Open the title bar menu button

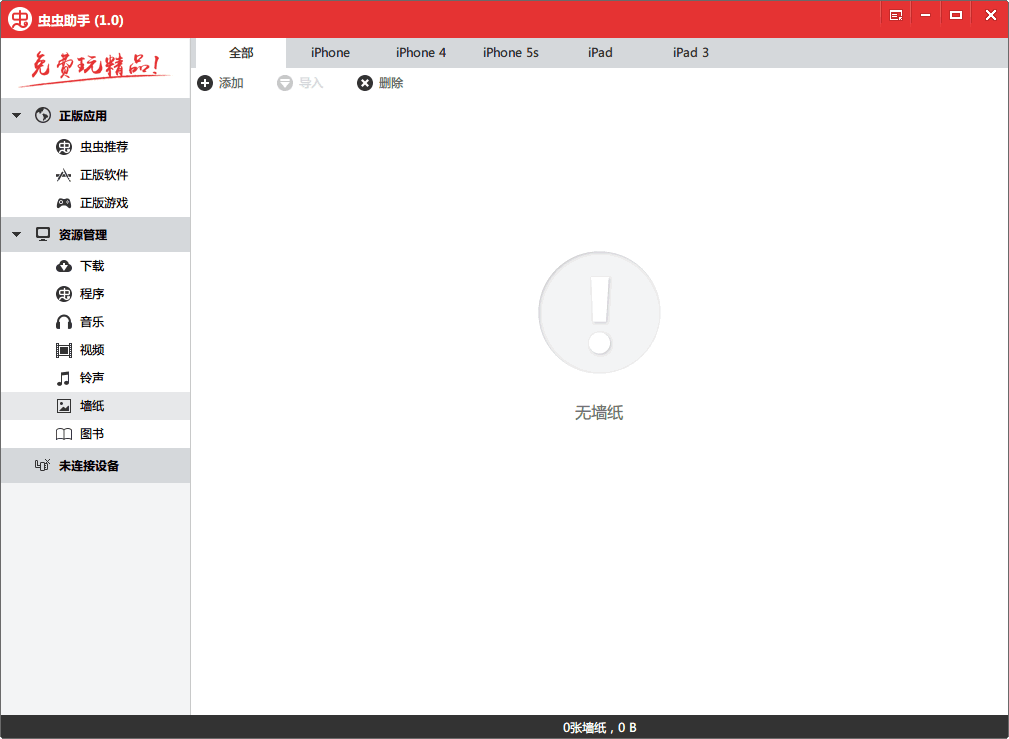(x=896, y=15)
